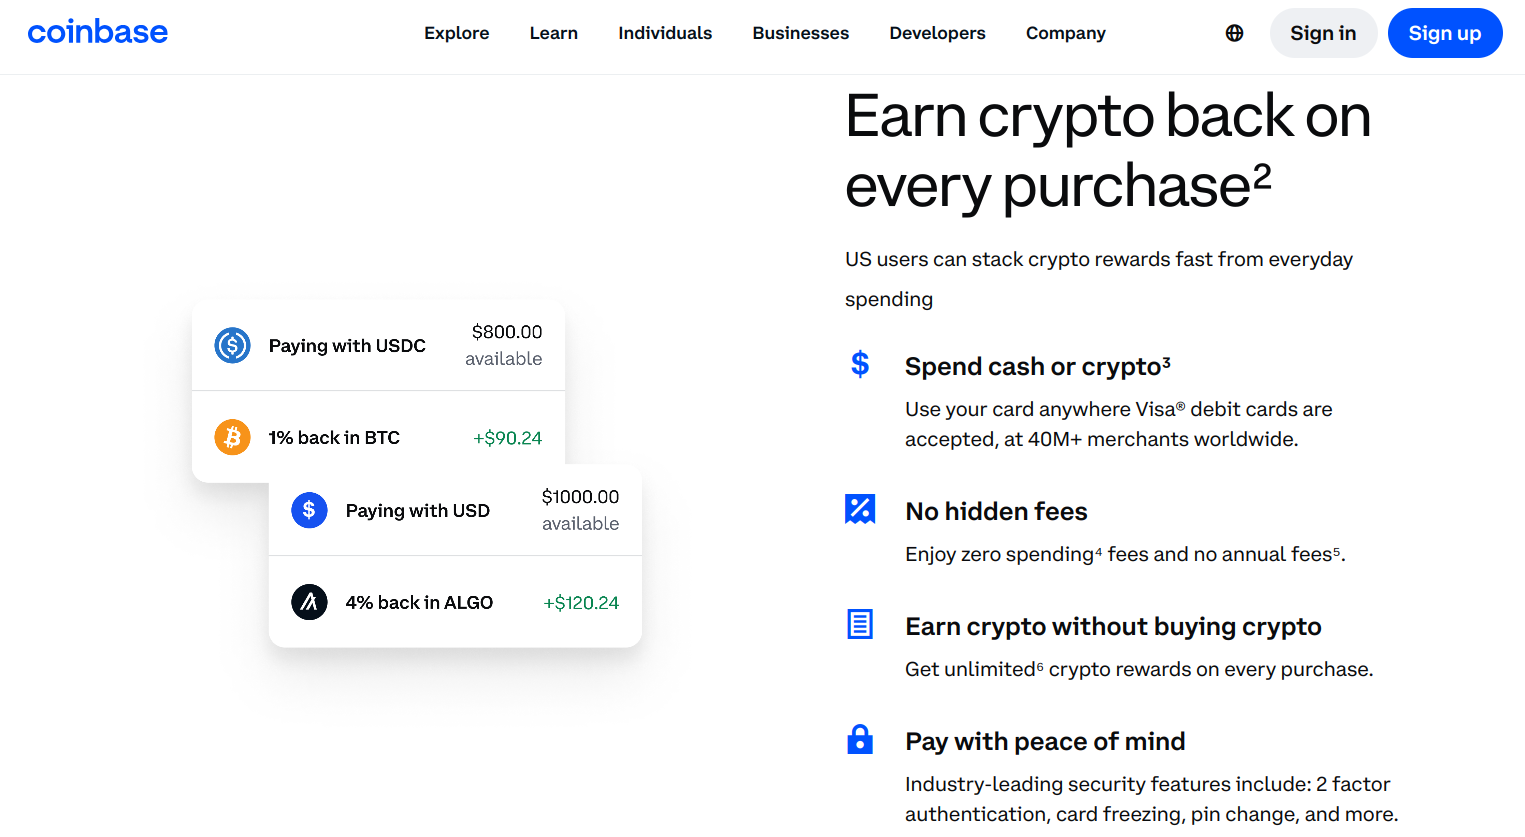Click 'Get unlimited crypto rewards' description
This screenshot has width=1525, height=837.
coord(1139,669)
